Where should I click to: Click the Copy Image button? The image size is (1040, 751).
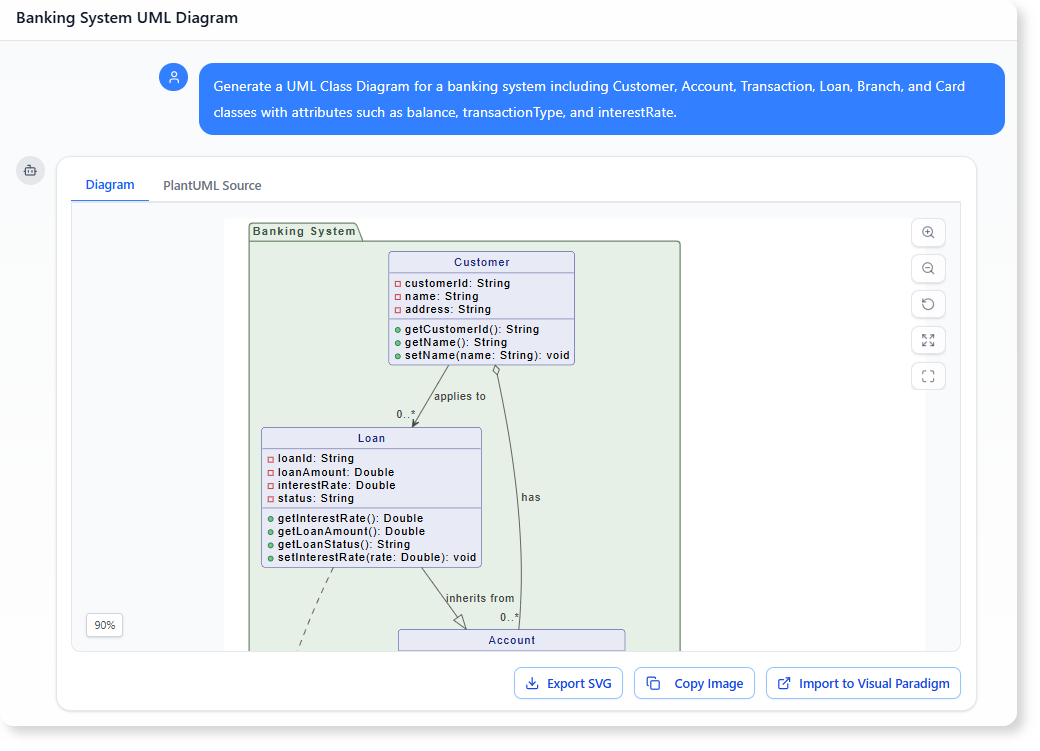click(x=694, y=683)
